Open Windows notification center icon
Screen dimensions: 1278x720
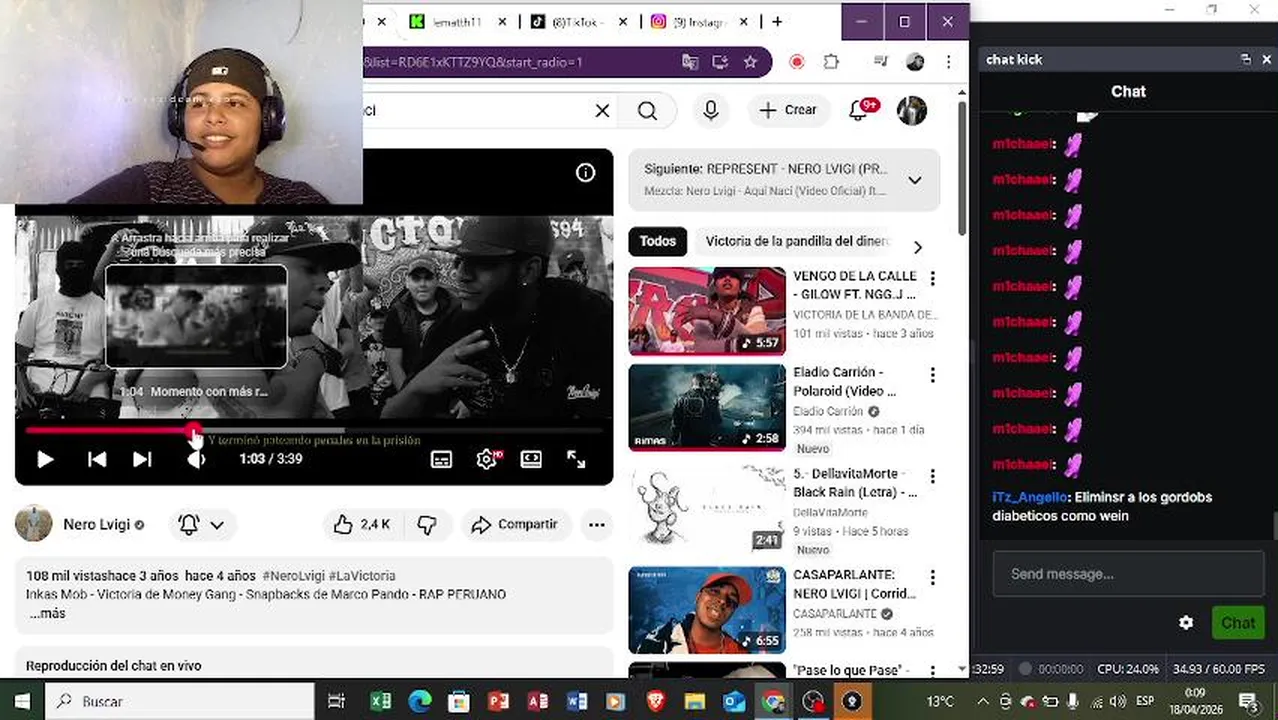click(x=1248, y=701)
